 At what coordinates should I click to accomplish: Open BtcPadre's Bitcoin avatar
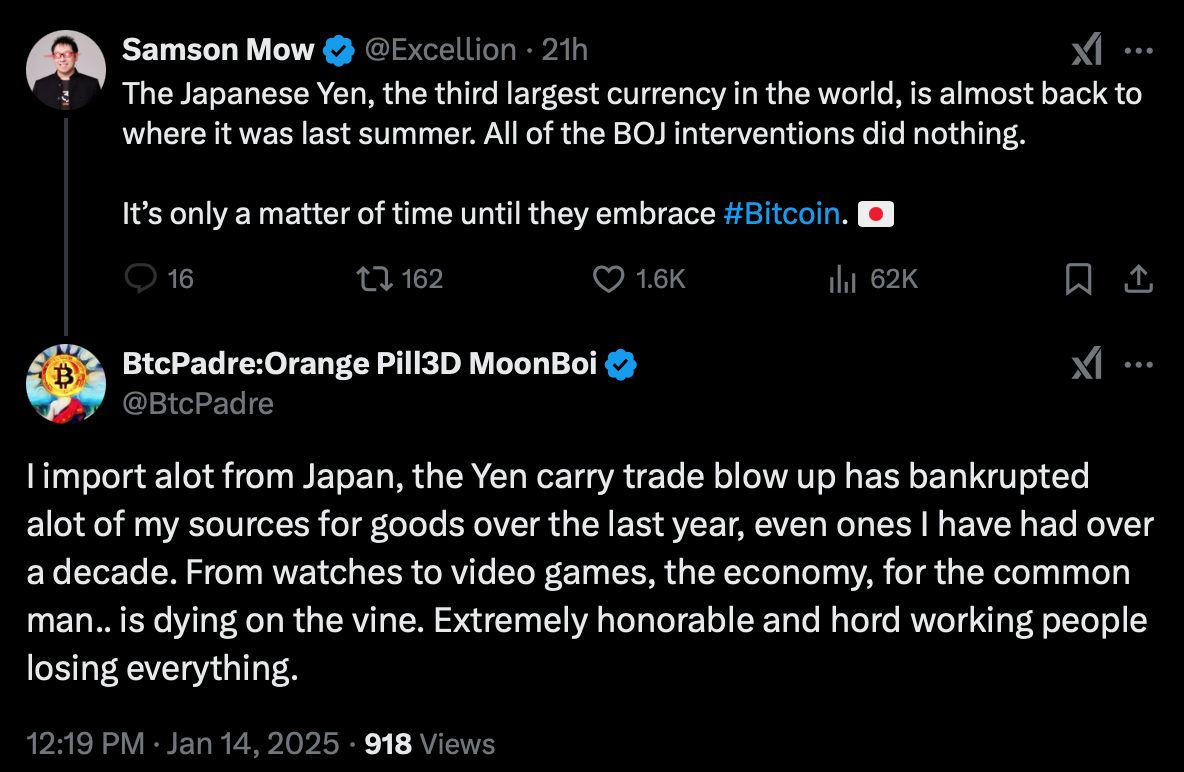point(66,383)
